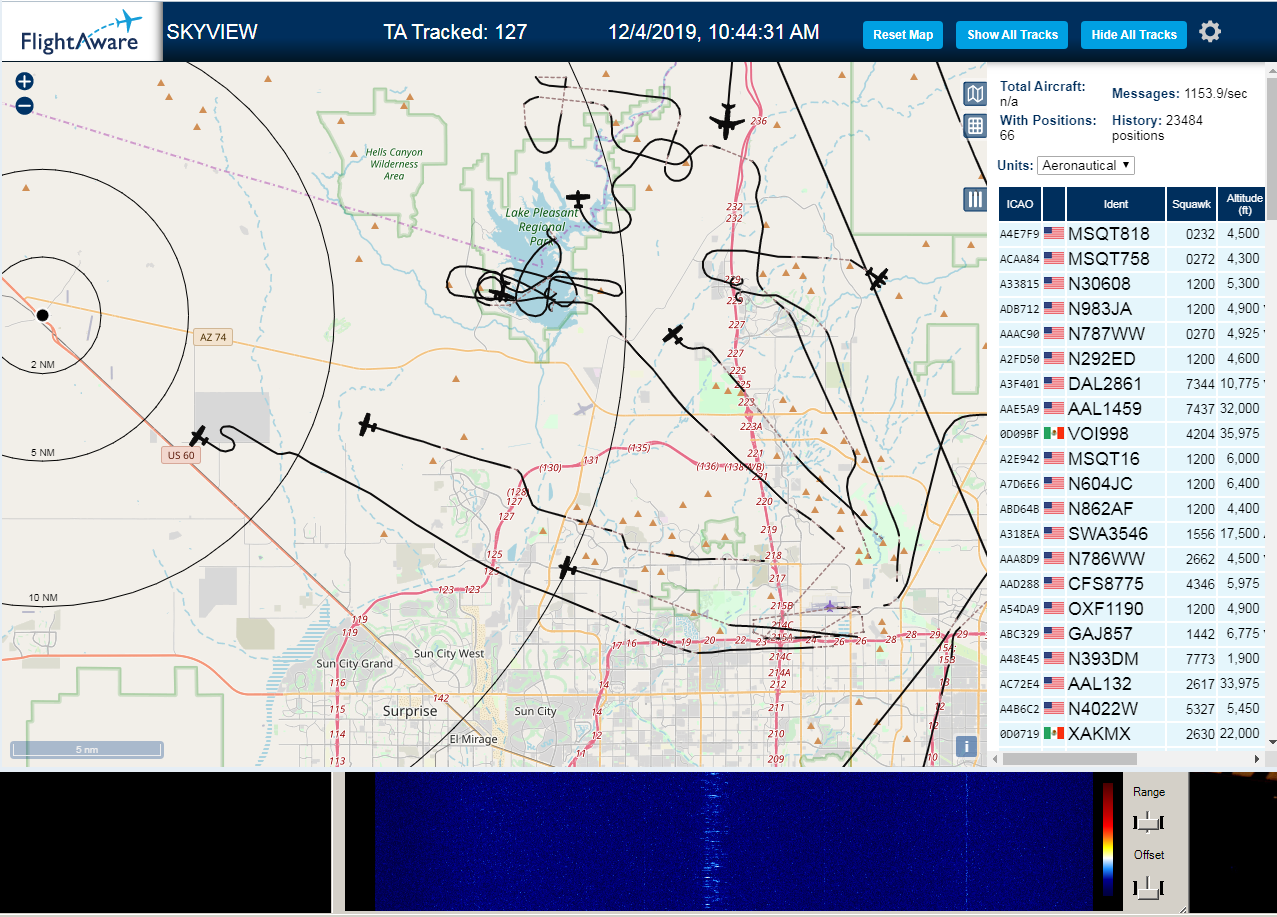Select N292ED aircraft row

pyautogui.click(x=1133, y=358)
